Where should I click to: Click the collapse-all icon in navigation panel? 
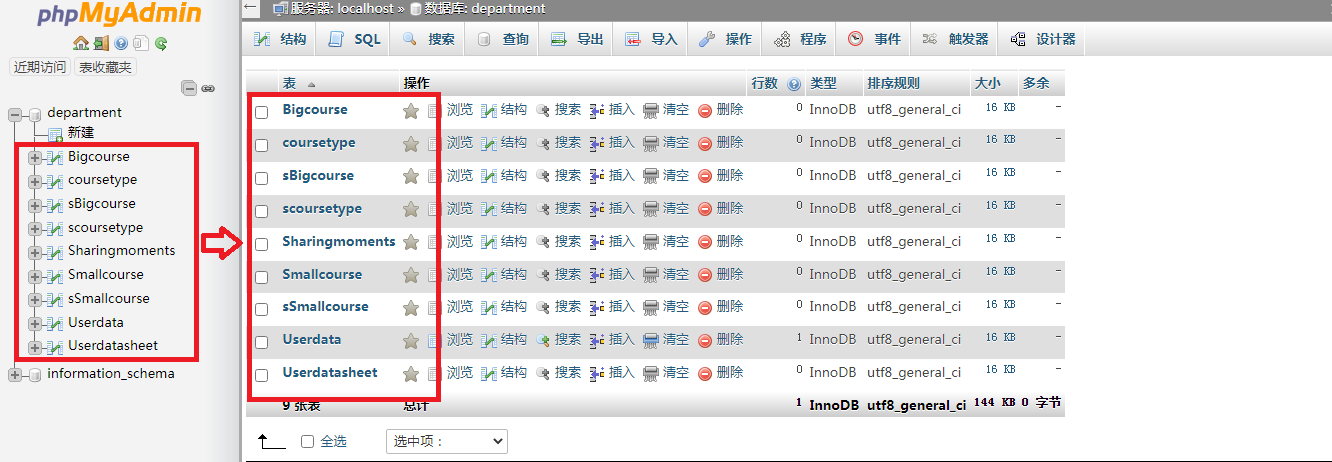pyautogui.click(x=189, y=88)
